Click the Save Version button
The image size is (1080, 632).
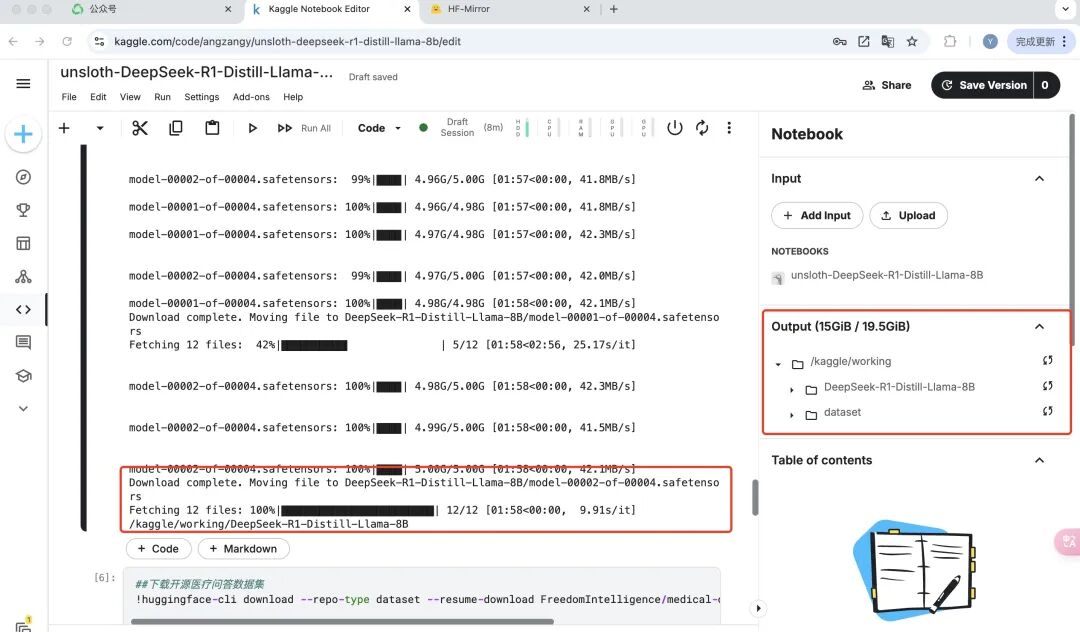point(982,85)
